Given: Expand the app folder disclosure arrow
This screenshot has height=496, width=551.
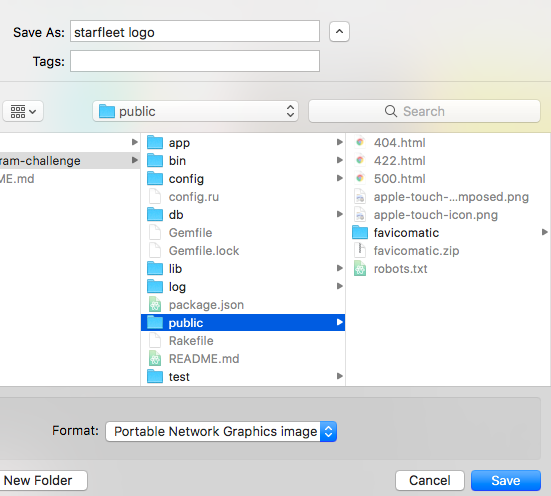Looking at the screenshot, I should click(339, 142).
